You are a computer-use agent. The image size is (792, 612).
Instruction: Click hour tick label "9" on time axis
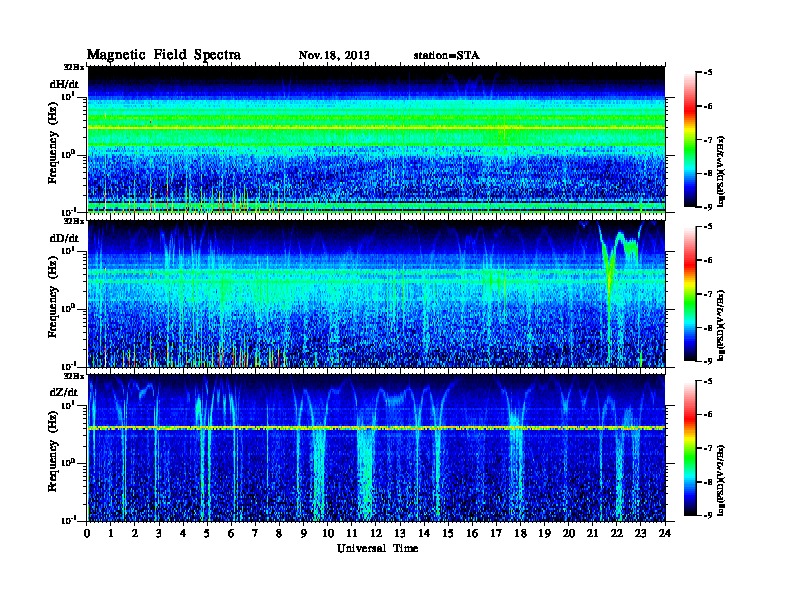(304, 533)
